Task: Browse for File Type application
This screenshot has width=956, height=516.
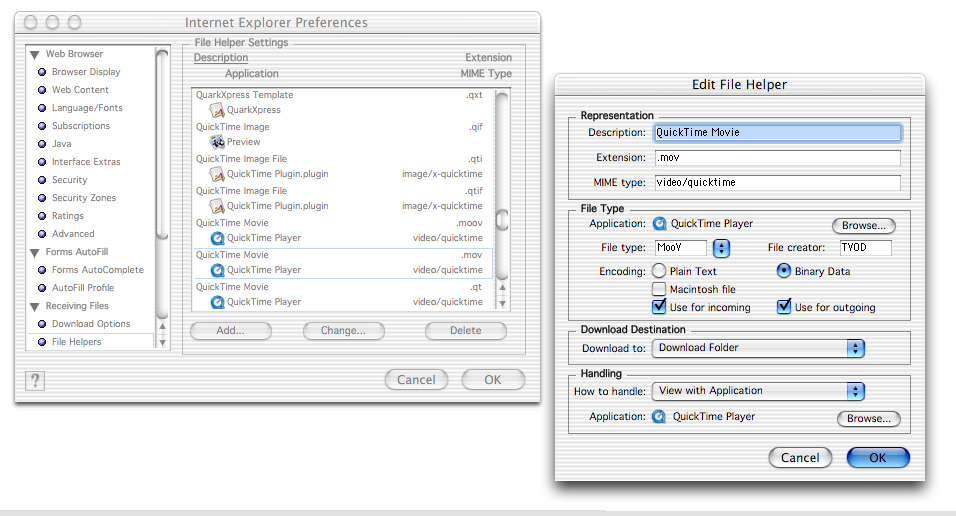Action: point(864,226)
